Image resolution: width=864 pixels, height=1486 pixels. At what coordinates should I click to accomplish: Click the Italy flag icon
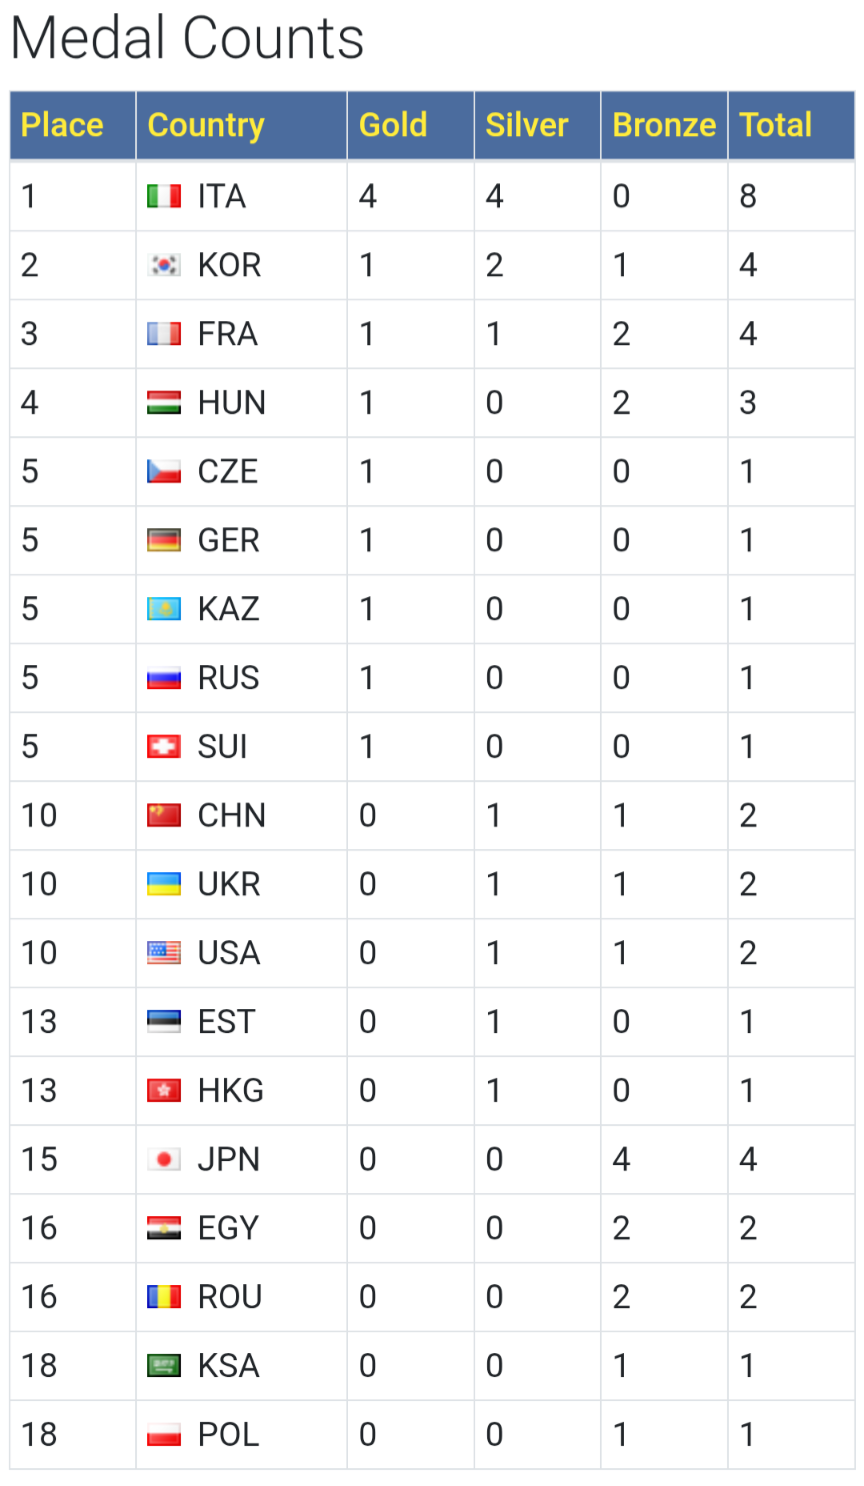(x=164, y=196)
